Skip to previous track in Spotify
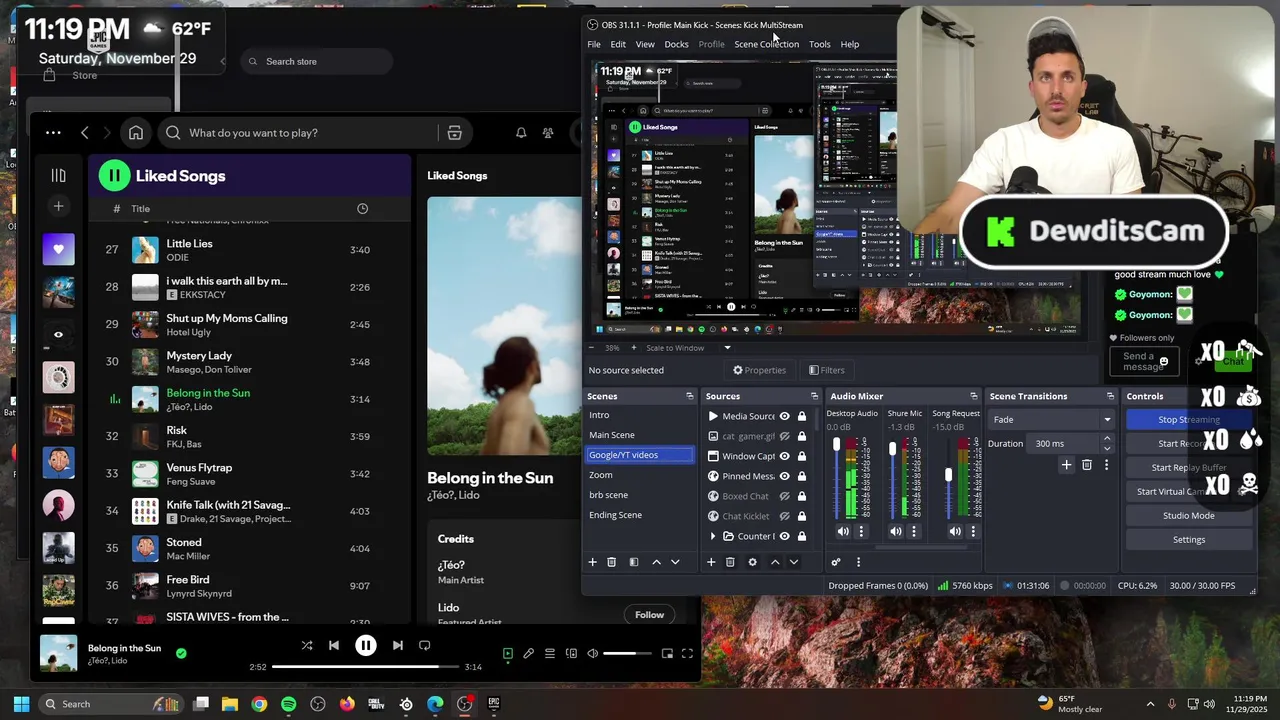Viewport: 1280px width, 720px height. [x=334, y=645]
